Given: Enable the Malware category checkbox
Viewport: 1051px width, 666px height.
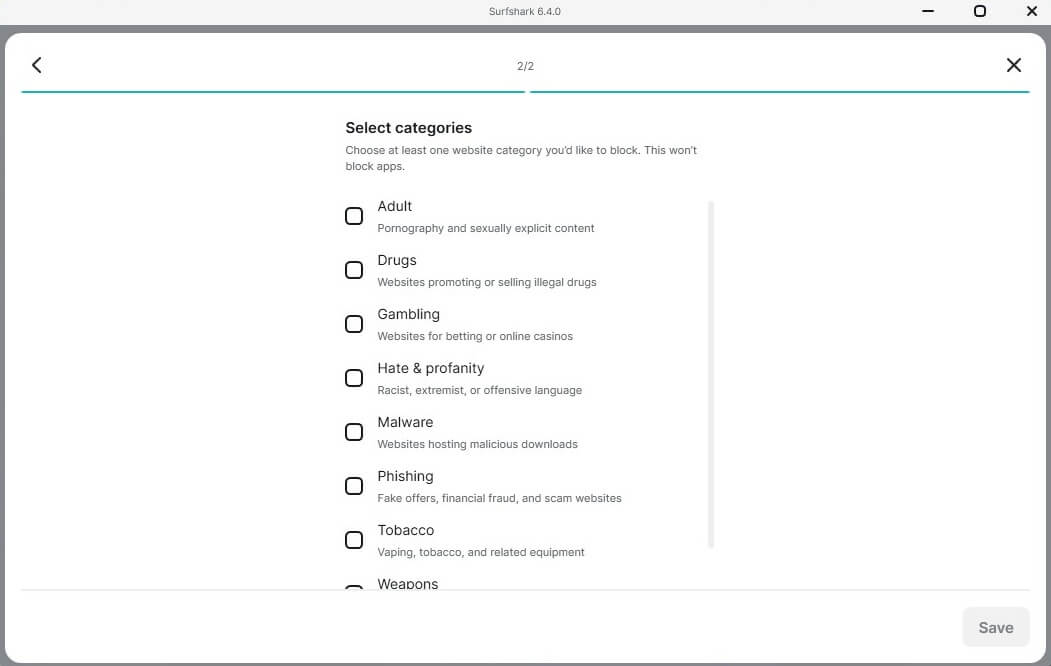Looking at the screenshot, I should (x=354, y=431).
